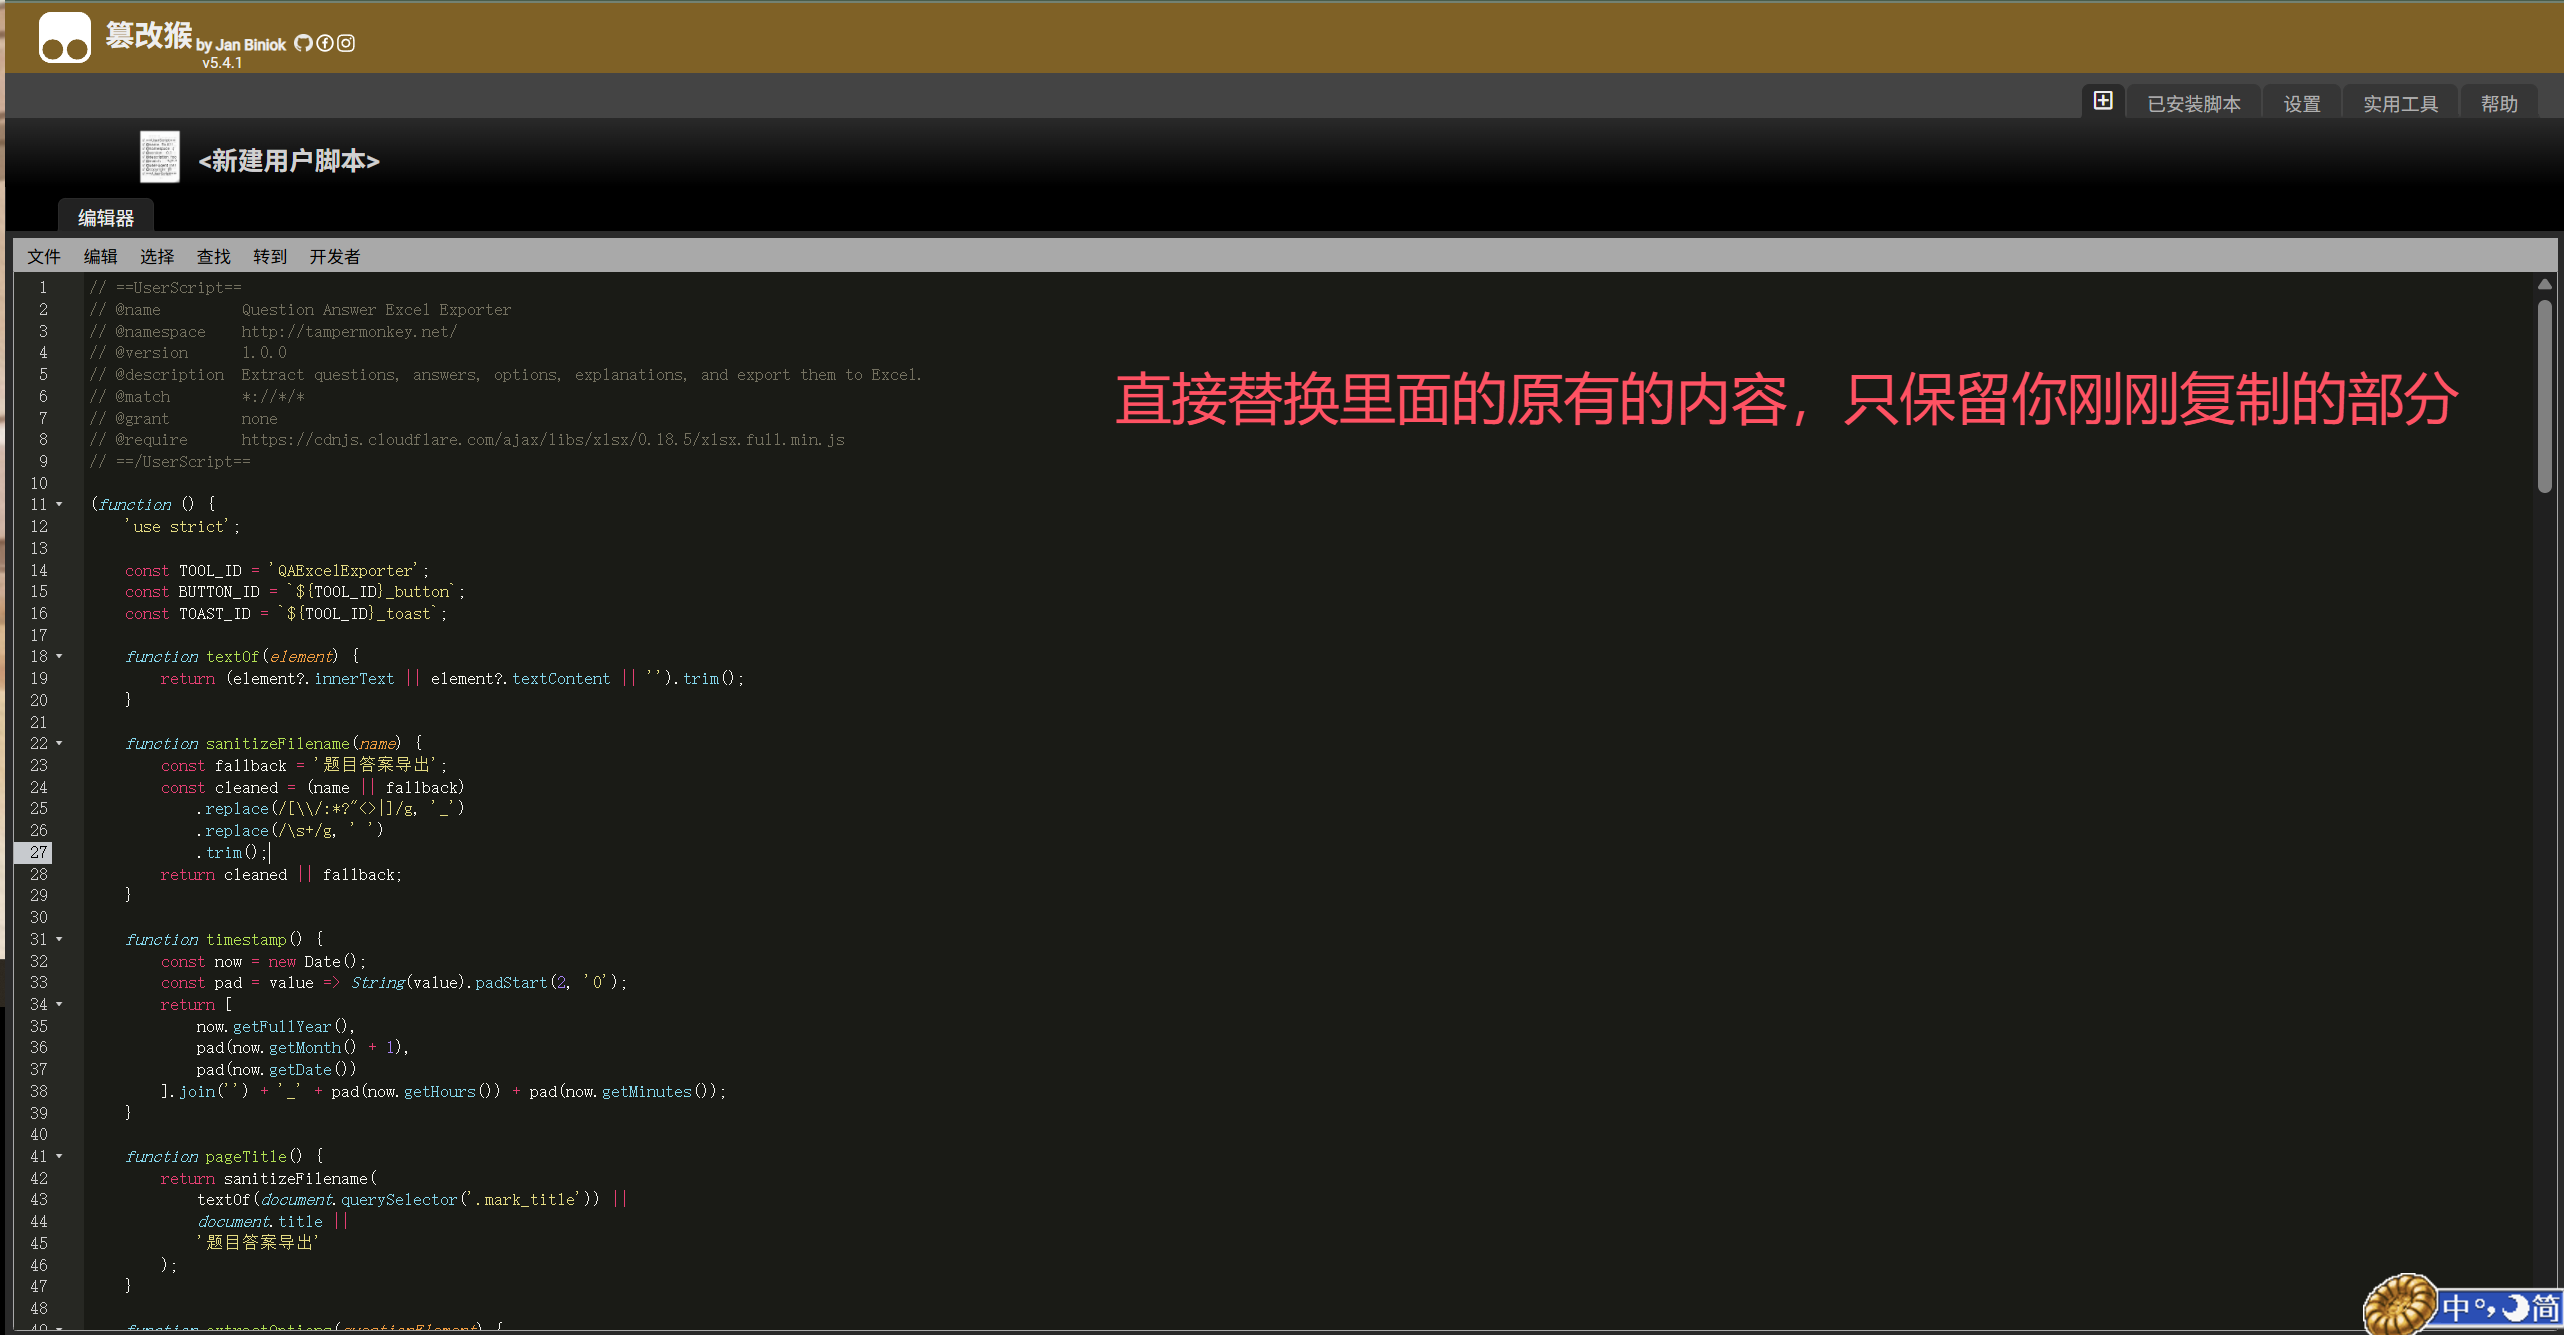
Task: Open the 设置 tab
Action: tap(2301, 104)
